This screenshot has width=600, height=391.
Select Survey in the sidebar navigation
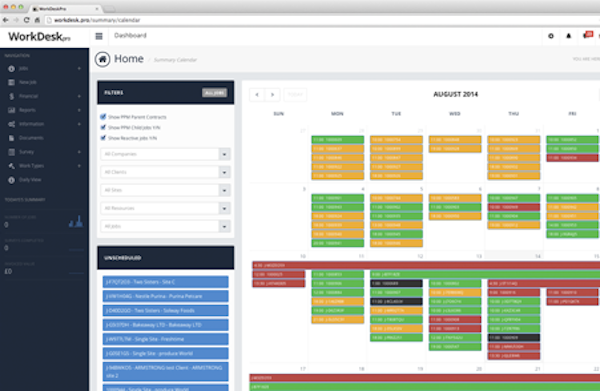click(x=26, y=152)
